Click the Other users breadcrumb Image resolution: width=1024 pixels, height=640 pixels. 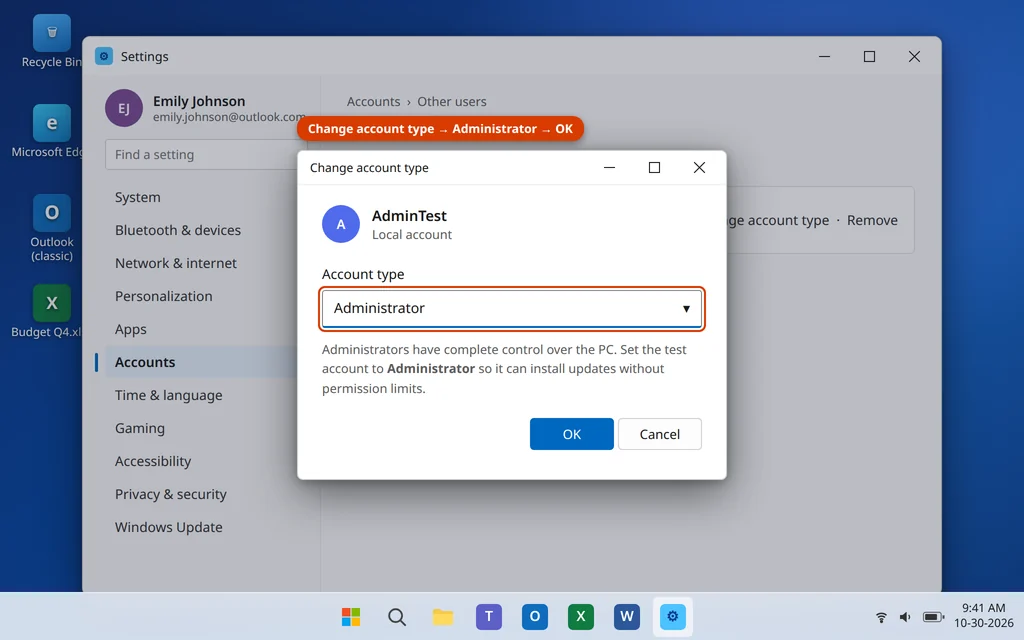[x=452, y=102]
